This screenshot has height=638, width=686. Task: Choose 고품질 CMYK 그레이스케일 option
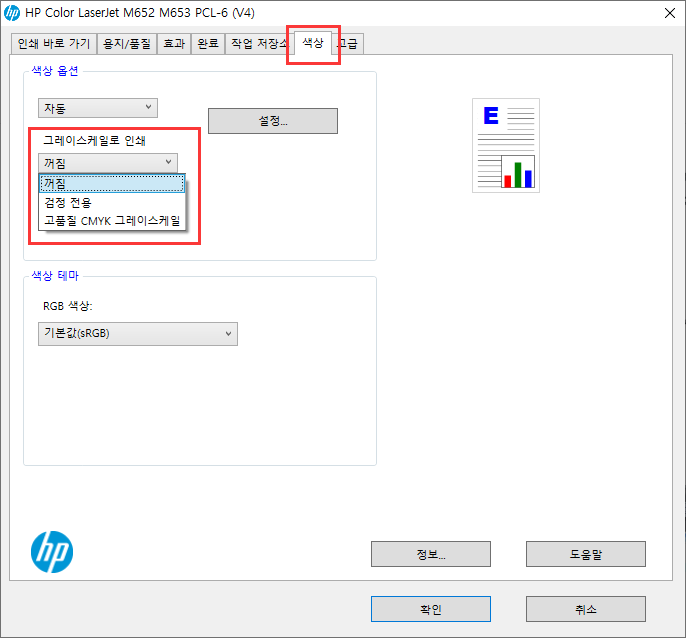point(112,221)
